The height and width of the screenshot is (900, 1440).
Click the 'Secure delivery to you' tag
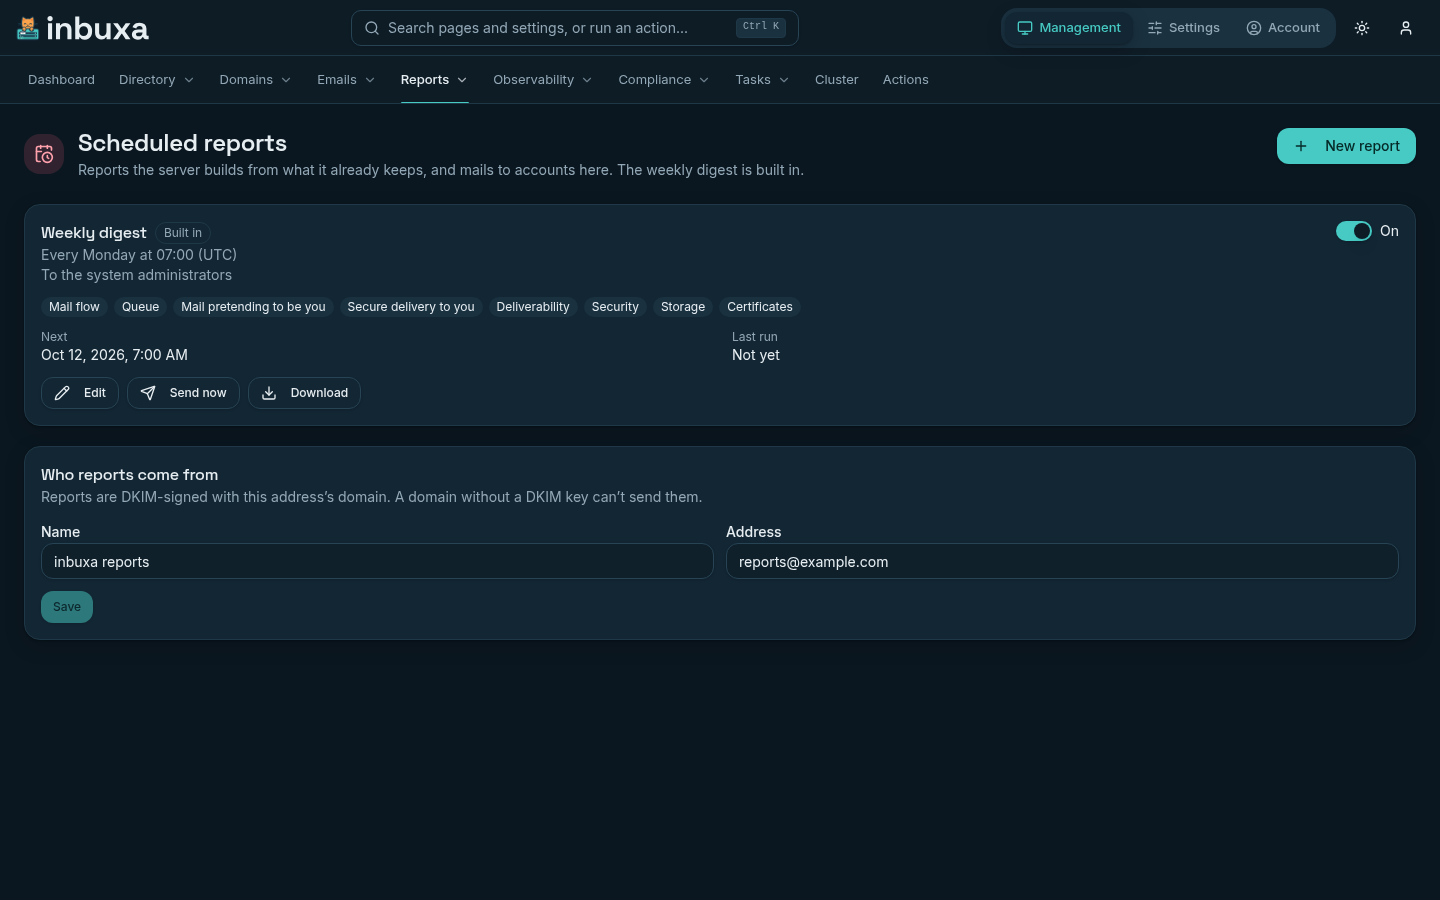411,307
